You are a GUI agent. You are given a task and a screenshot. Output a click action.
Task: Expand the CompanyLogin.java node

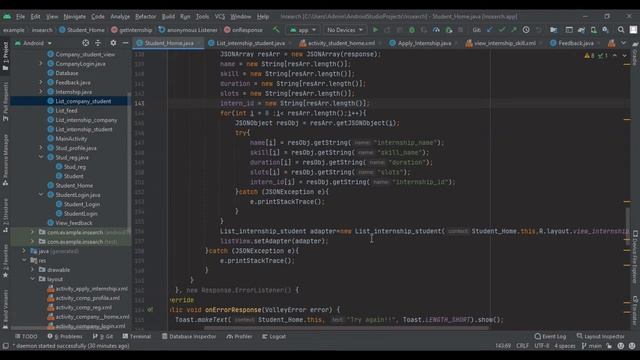point(41,64)
